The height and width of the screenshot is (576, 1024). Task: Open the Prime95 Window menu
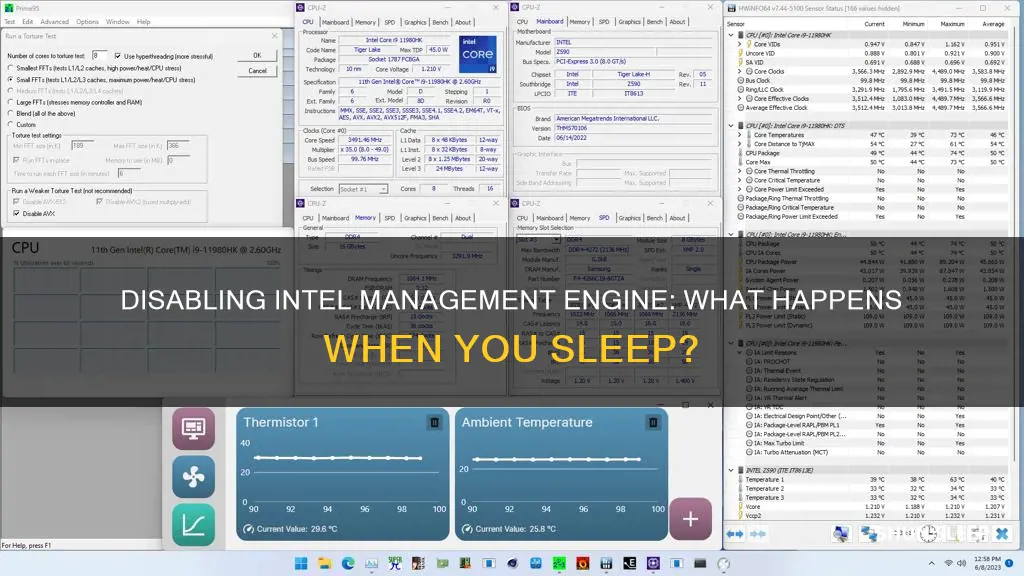[x=118, y=22]
